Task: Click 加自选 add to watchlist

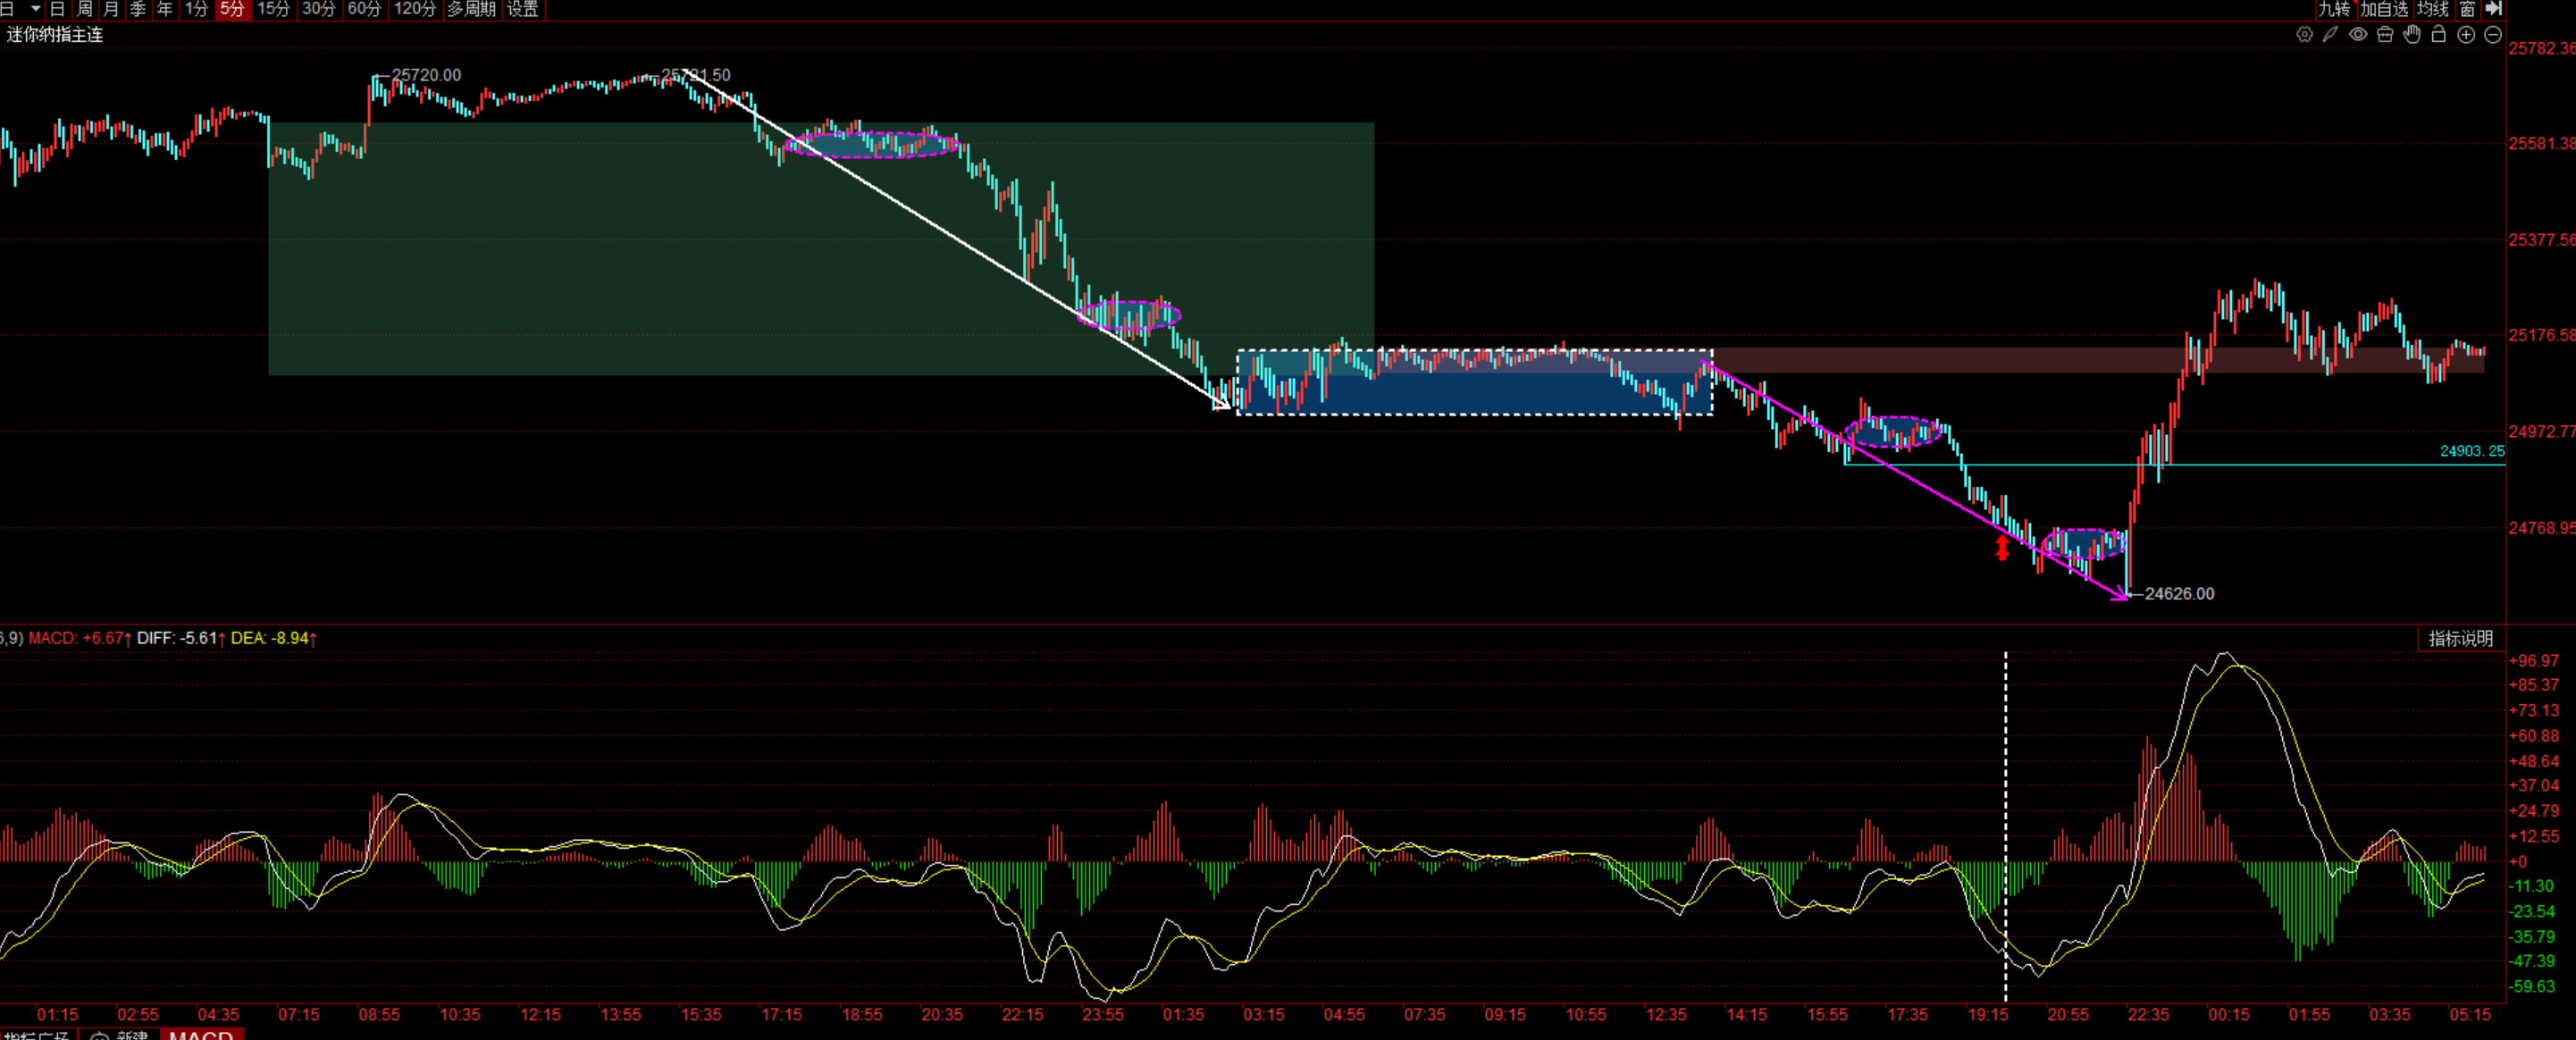Action: [x=2384, y=9]
